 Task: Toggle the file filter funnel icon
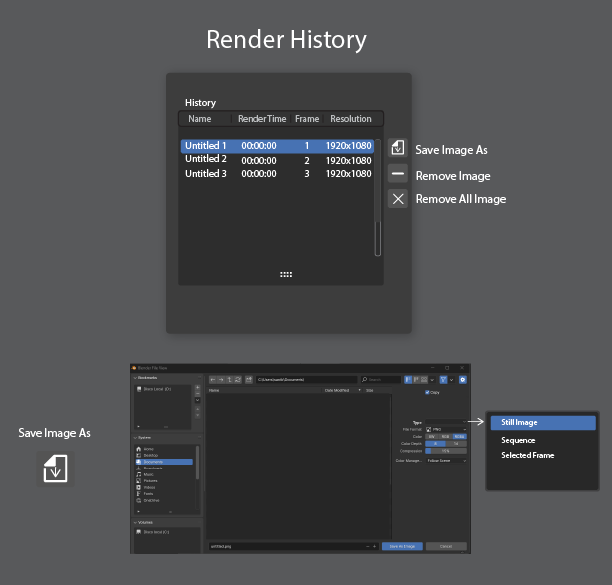(x=443, y=380)
